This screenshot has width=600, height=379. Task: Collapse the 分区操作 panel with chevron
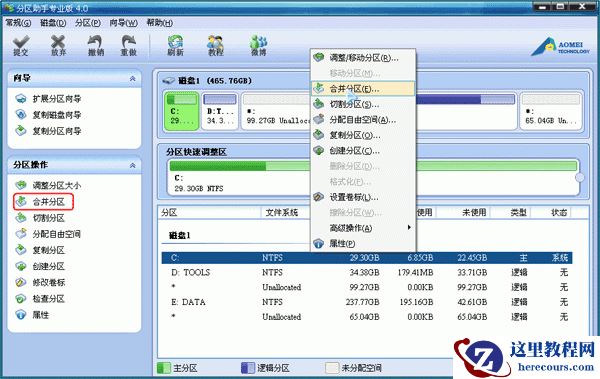132,165
